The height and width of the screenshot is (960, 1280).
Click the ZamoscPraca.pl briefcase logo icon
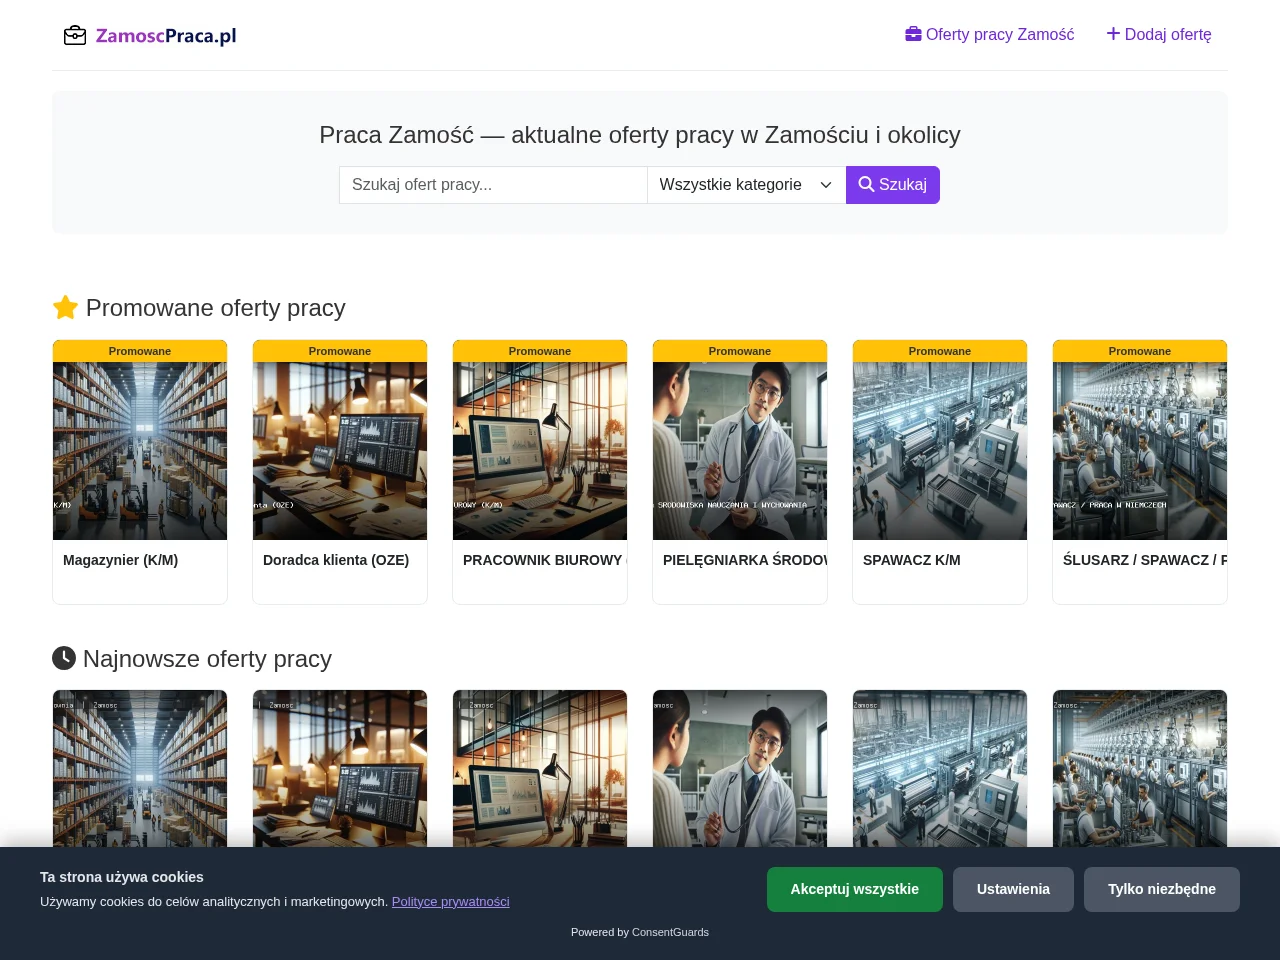[75, 36]
